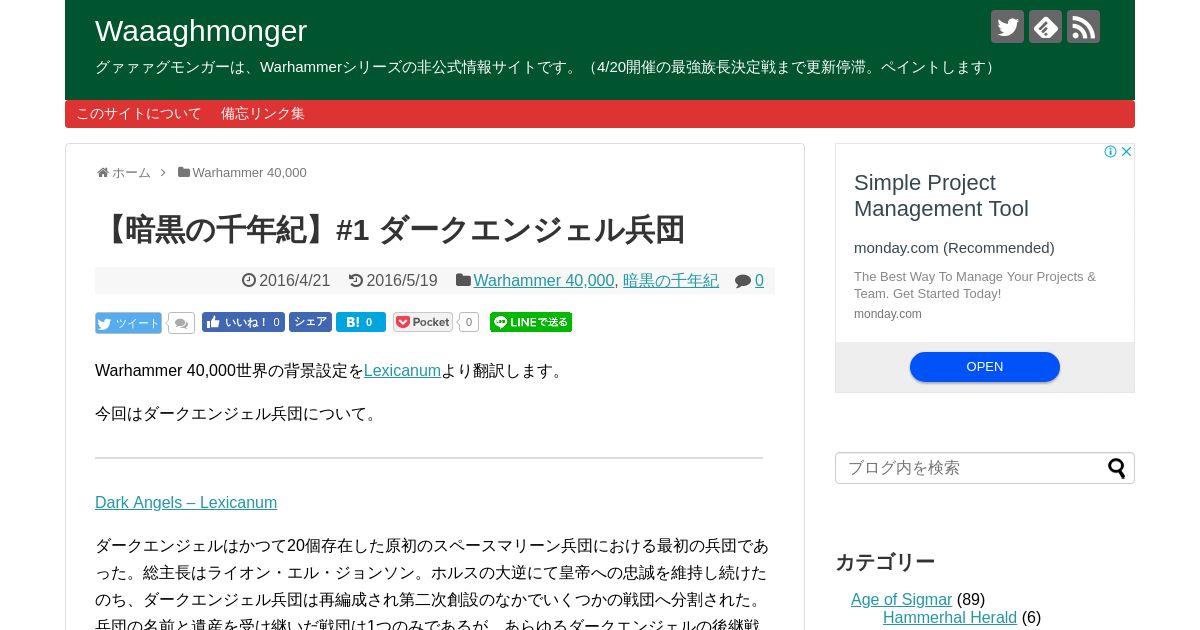The height and width of the screenshot is (630, 1200).
Task: Open the このサイトについて menu item
Action: coord(139,114)
